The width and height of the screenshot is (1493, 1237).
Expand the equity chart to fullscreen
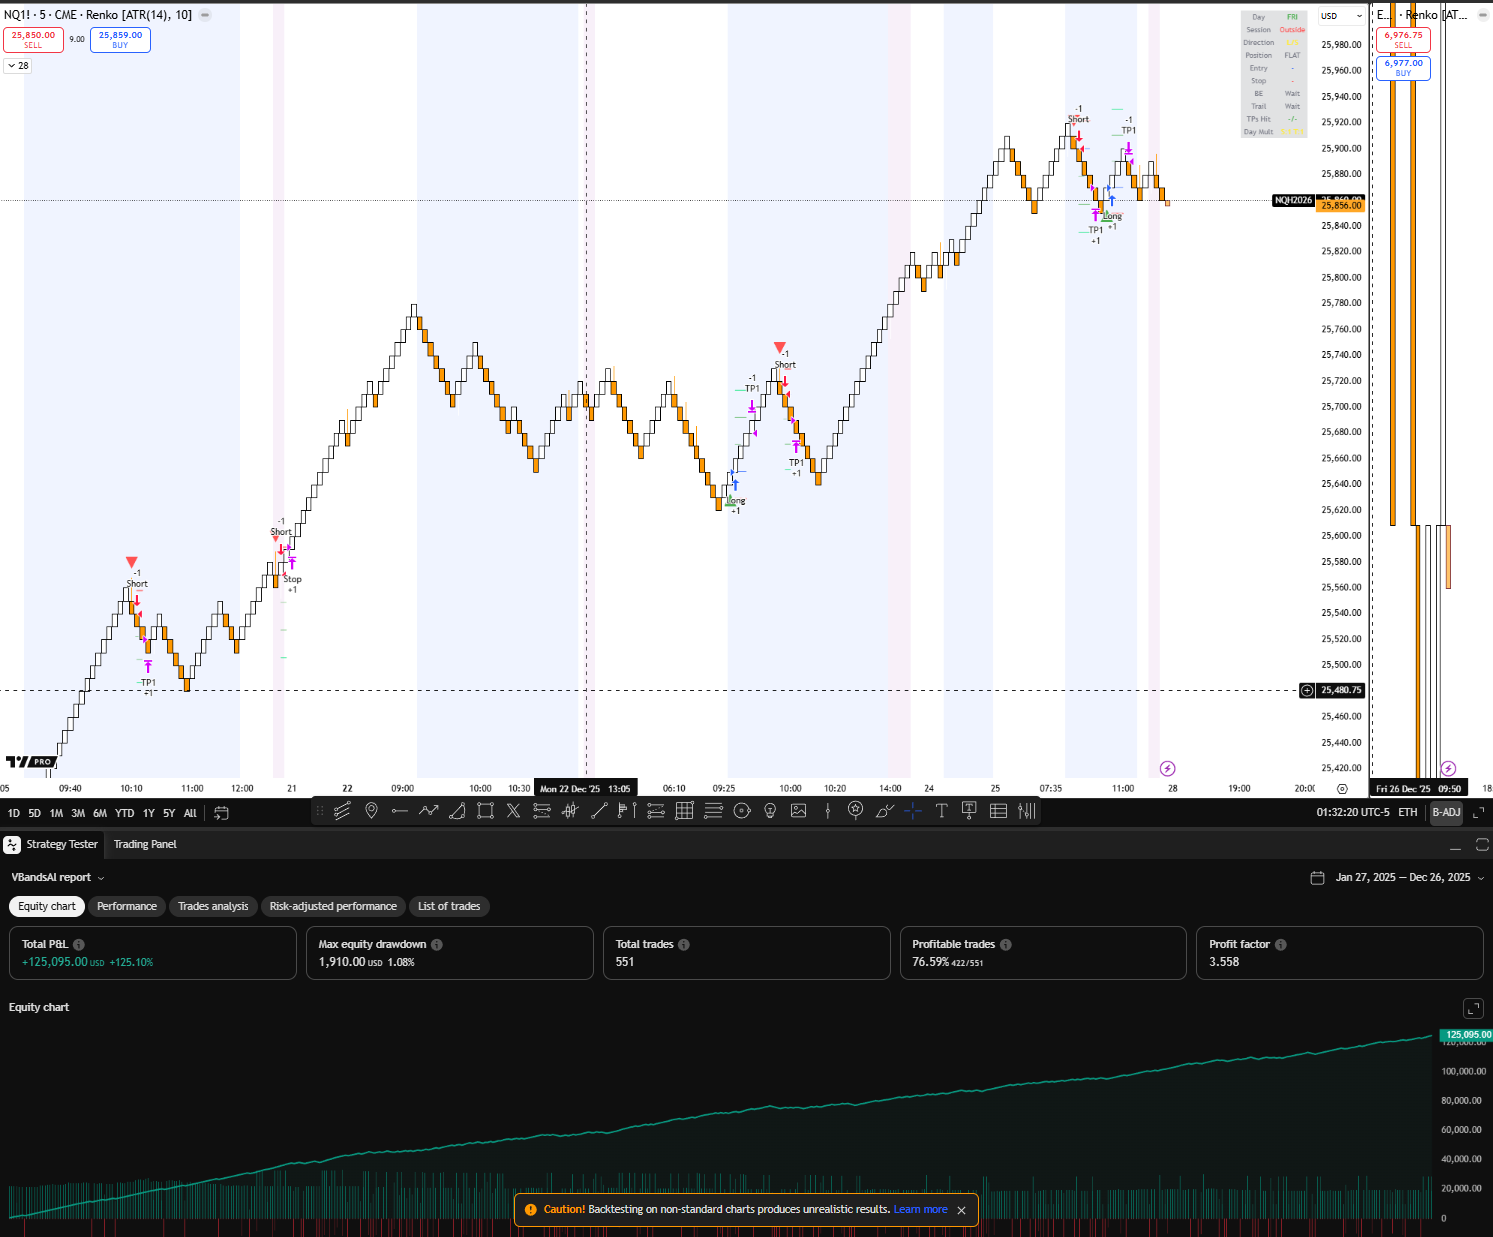[1473, 1008]
